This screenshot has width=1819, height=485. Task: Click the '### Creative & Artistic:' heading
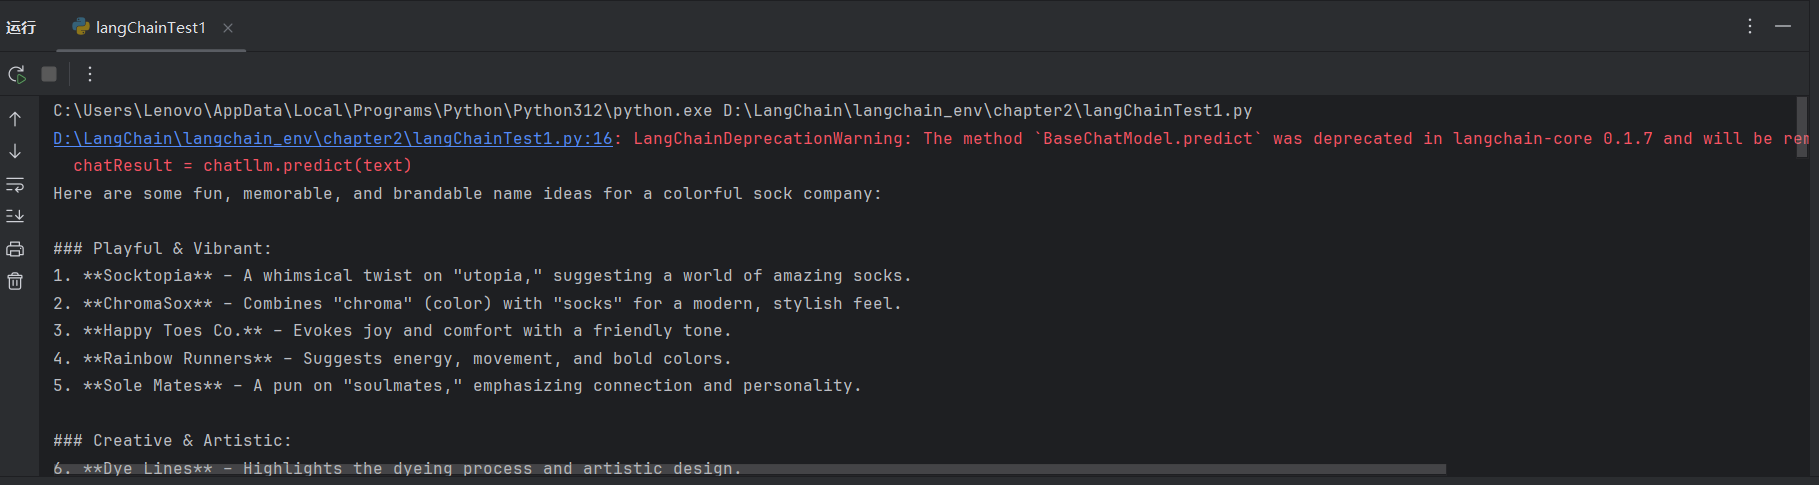(x=173, y=441)
